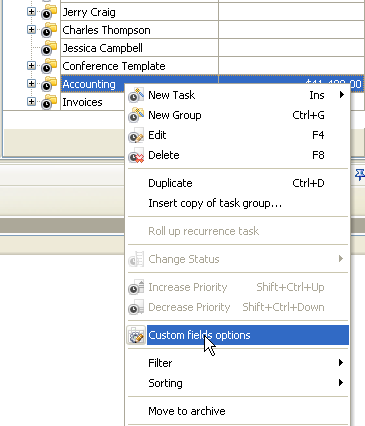Click the Conference Template folder icon
Image resolution: width=365 pixels, height=426 pixels.
click(x=49, y=66)
